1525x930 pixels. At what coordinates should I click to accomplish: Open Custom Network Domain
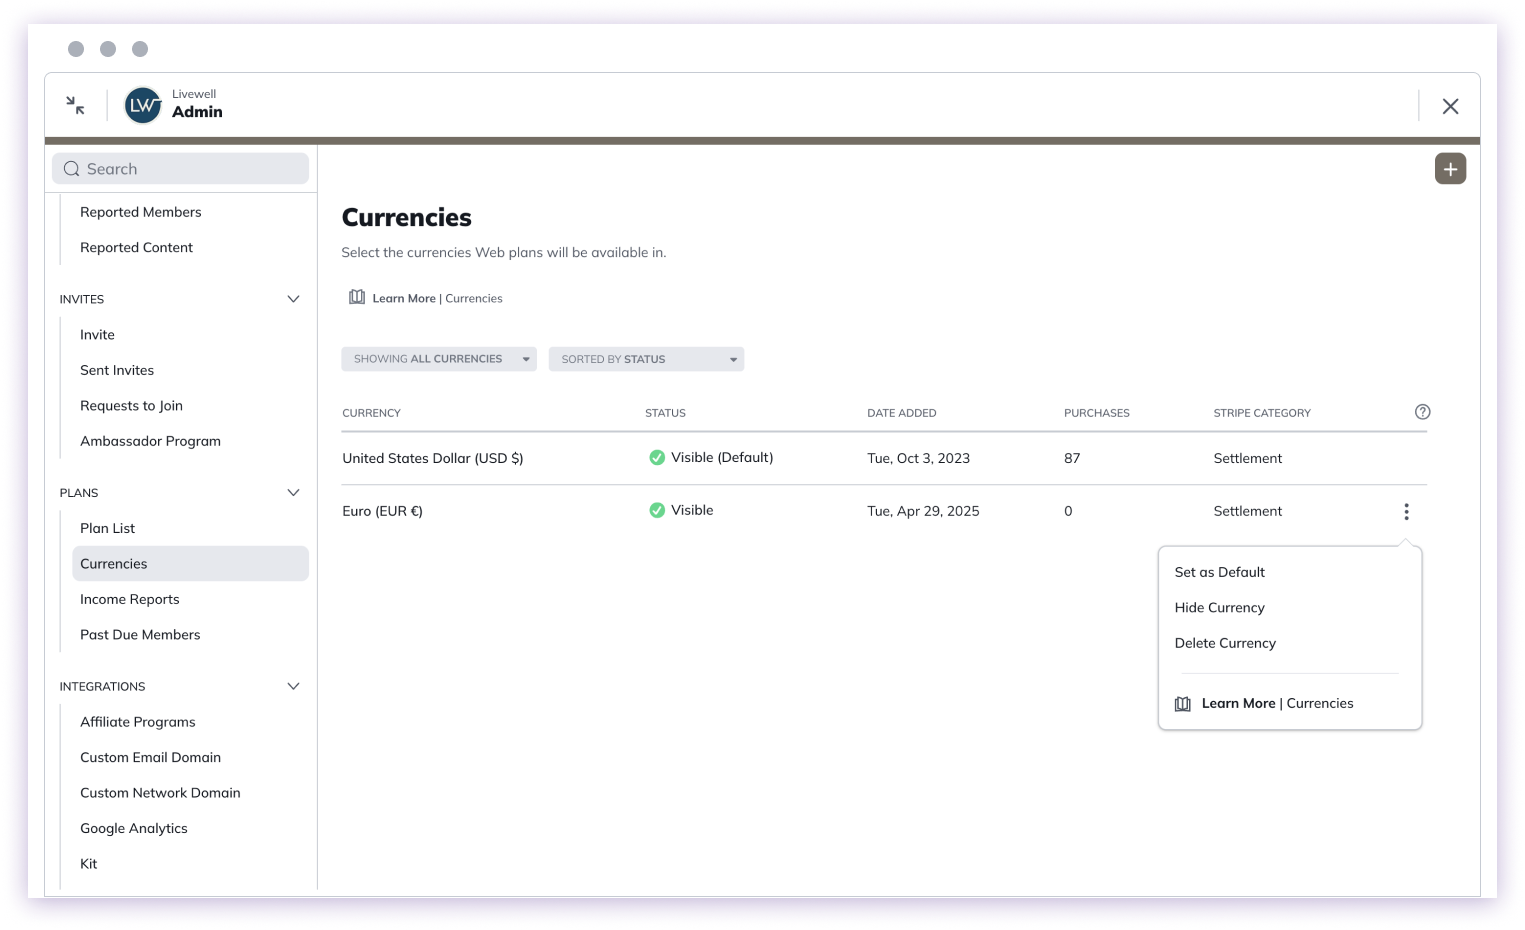point(160,793)
